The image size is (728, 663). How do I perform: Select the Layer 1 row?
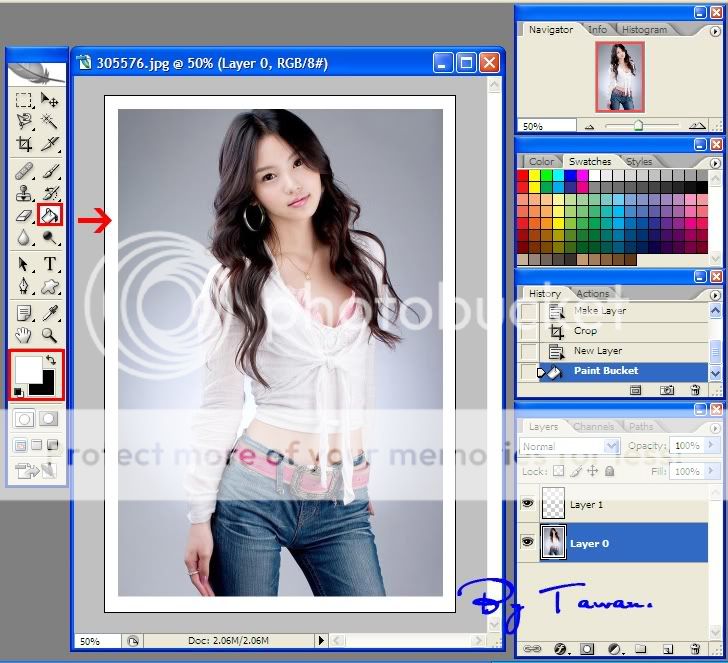(620, 505)
